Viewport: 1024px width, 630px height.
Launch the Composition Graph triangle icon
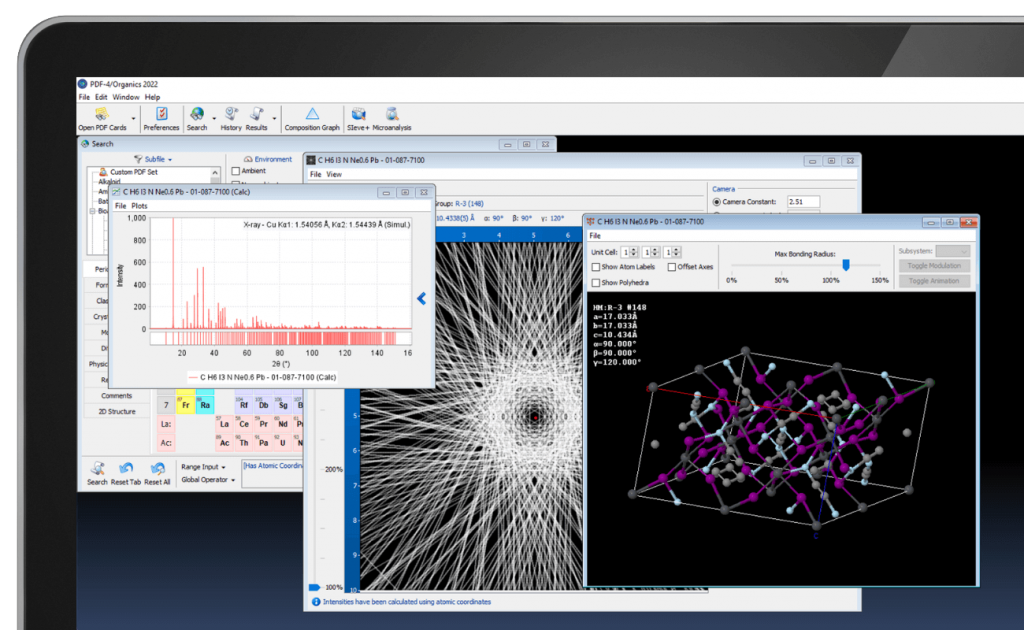tap(312, 114)
